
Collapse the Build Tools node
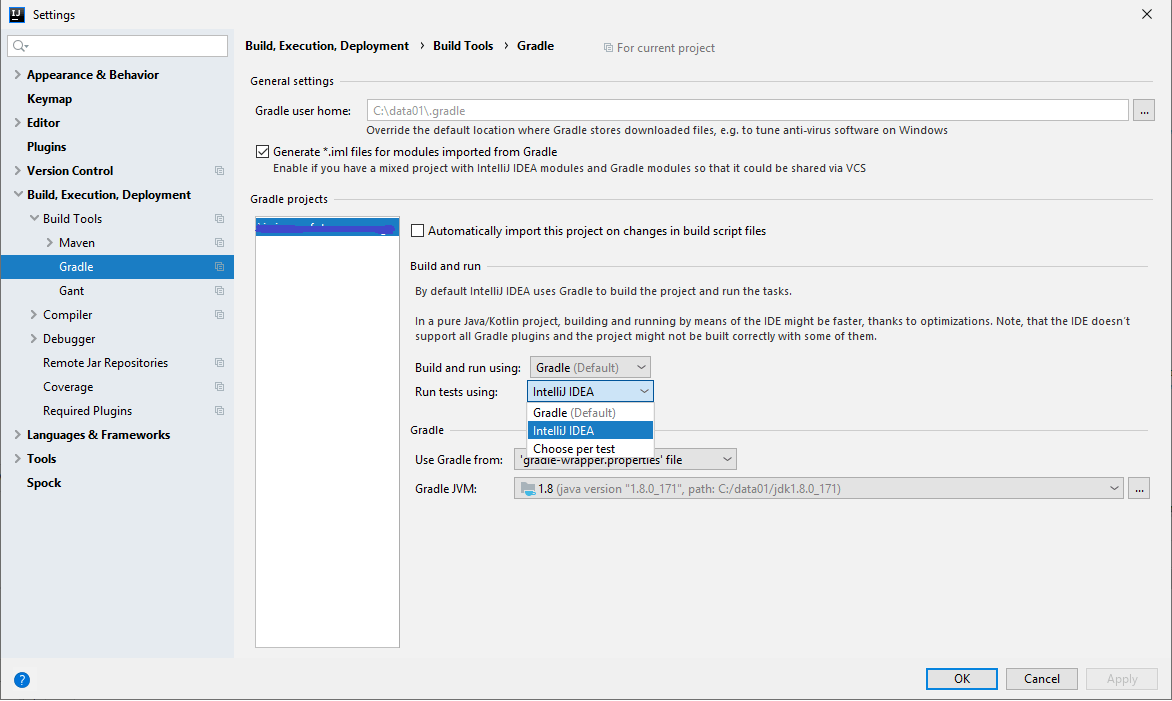point(34,218)
